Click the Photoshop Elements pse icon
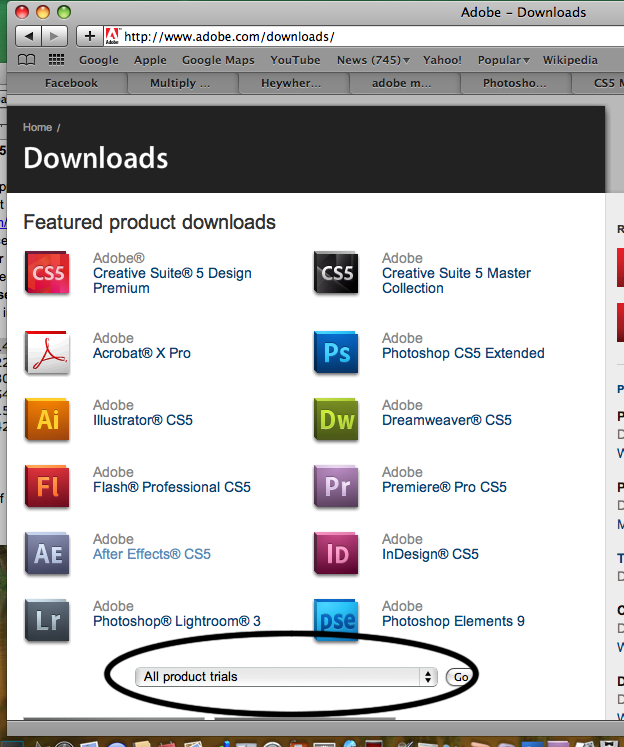The width and height of the screenshot is (624, 747). tap(336, 621)
